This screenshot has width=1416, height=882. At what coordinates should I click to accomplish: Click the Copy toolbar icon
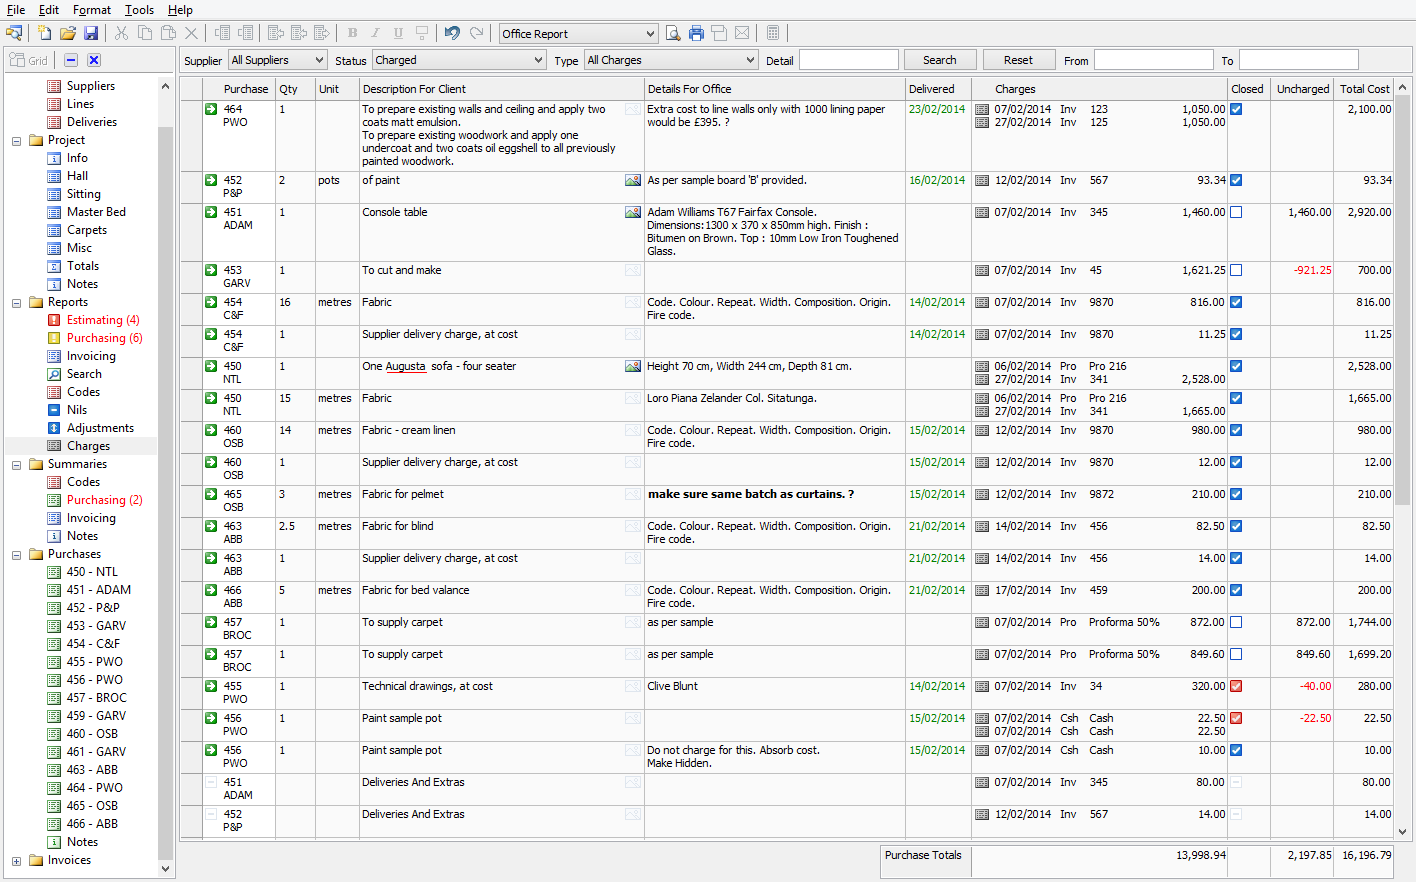tap(145, 33)
